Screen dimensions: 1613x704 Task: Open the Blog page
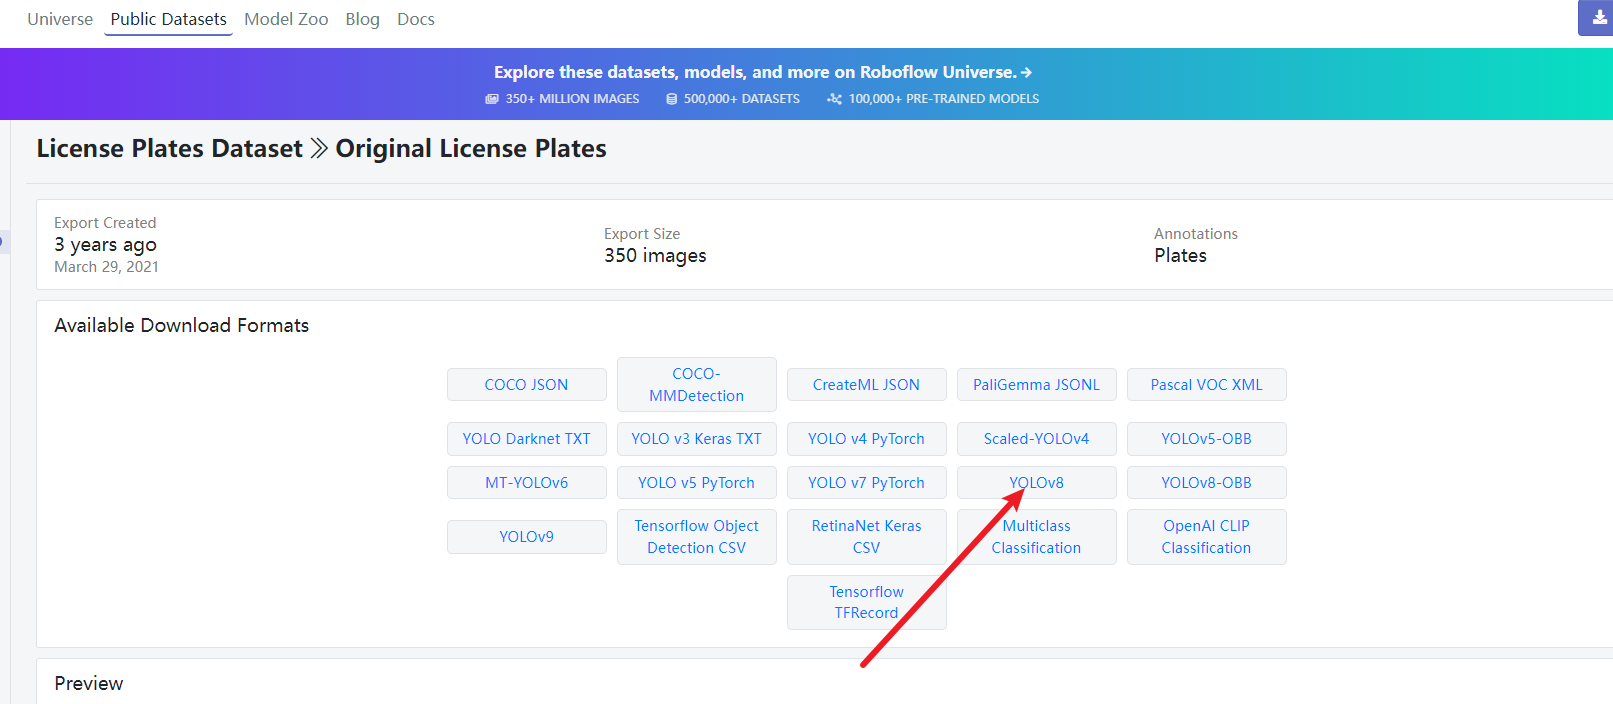pos(362,19)
